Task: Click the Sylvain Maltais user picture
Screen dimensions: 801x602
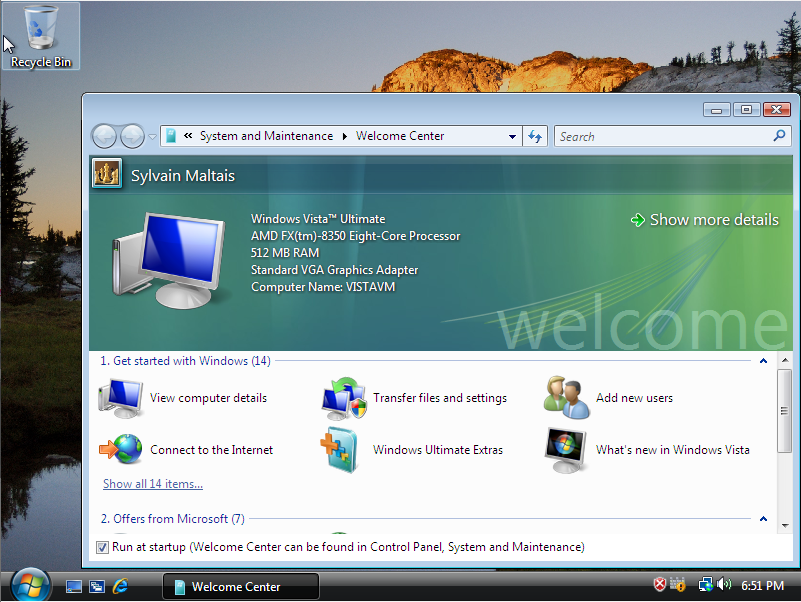Action: pos(107,174)
